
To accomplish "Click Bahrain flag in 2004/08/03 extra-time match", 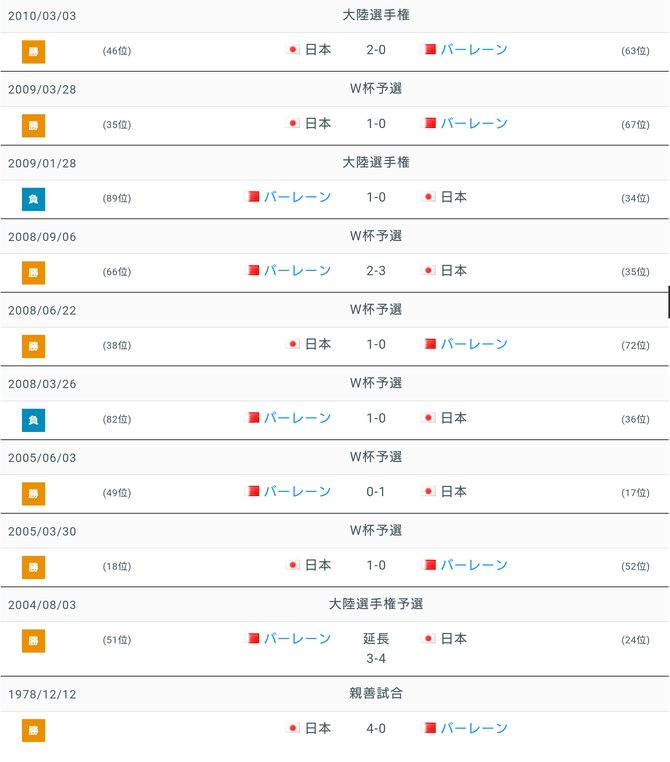I will [254, 639].
